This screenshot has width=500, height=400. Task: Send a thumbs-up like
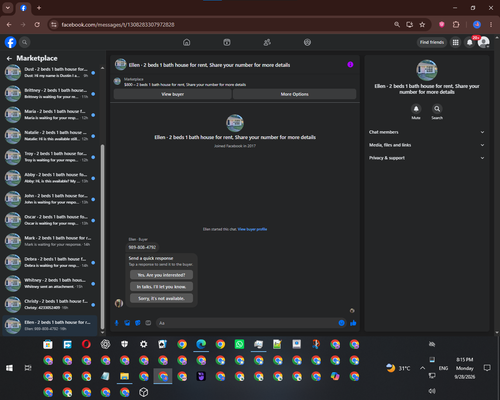pos(353,323)
